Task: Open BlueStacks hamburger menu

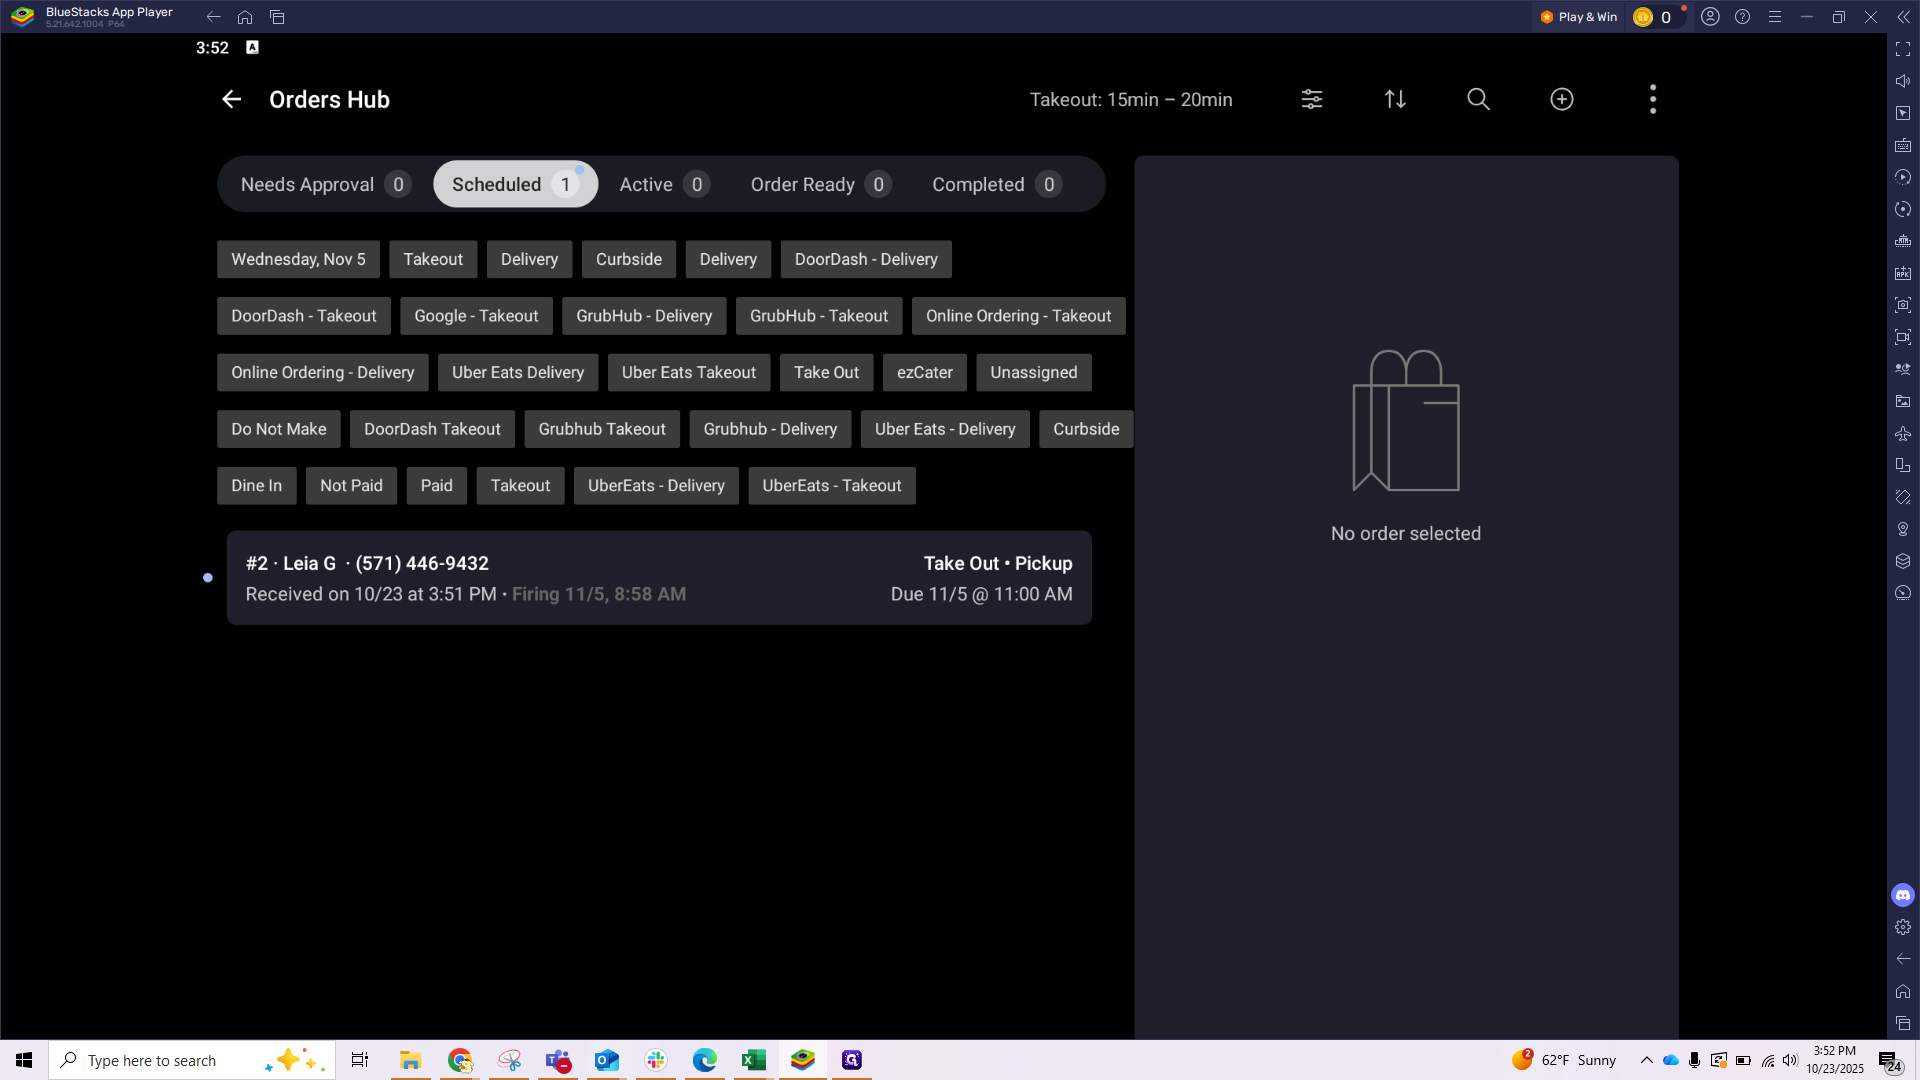Action: pos(1774,17)
